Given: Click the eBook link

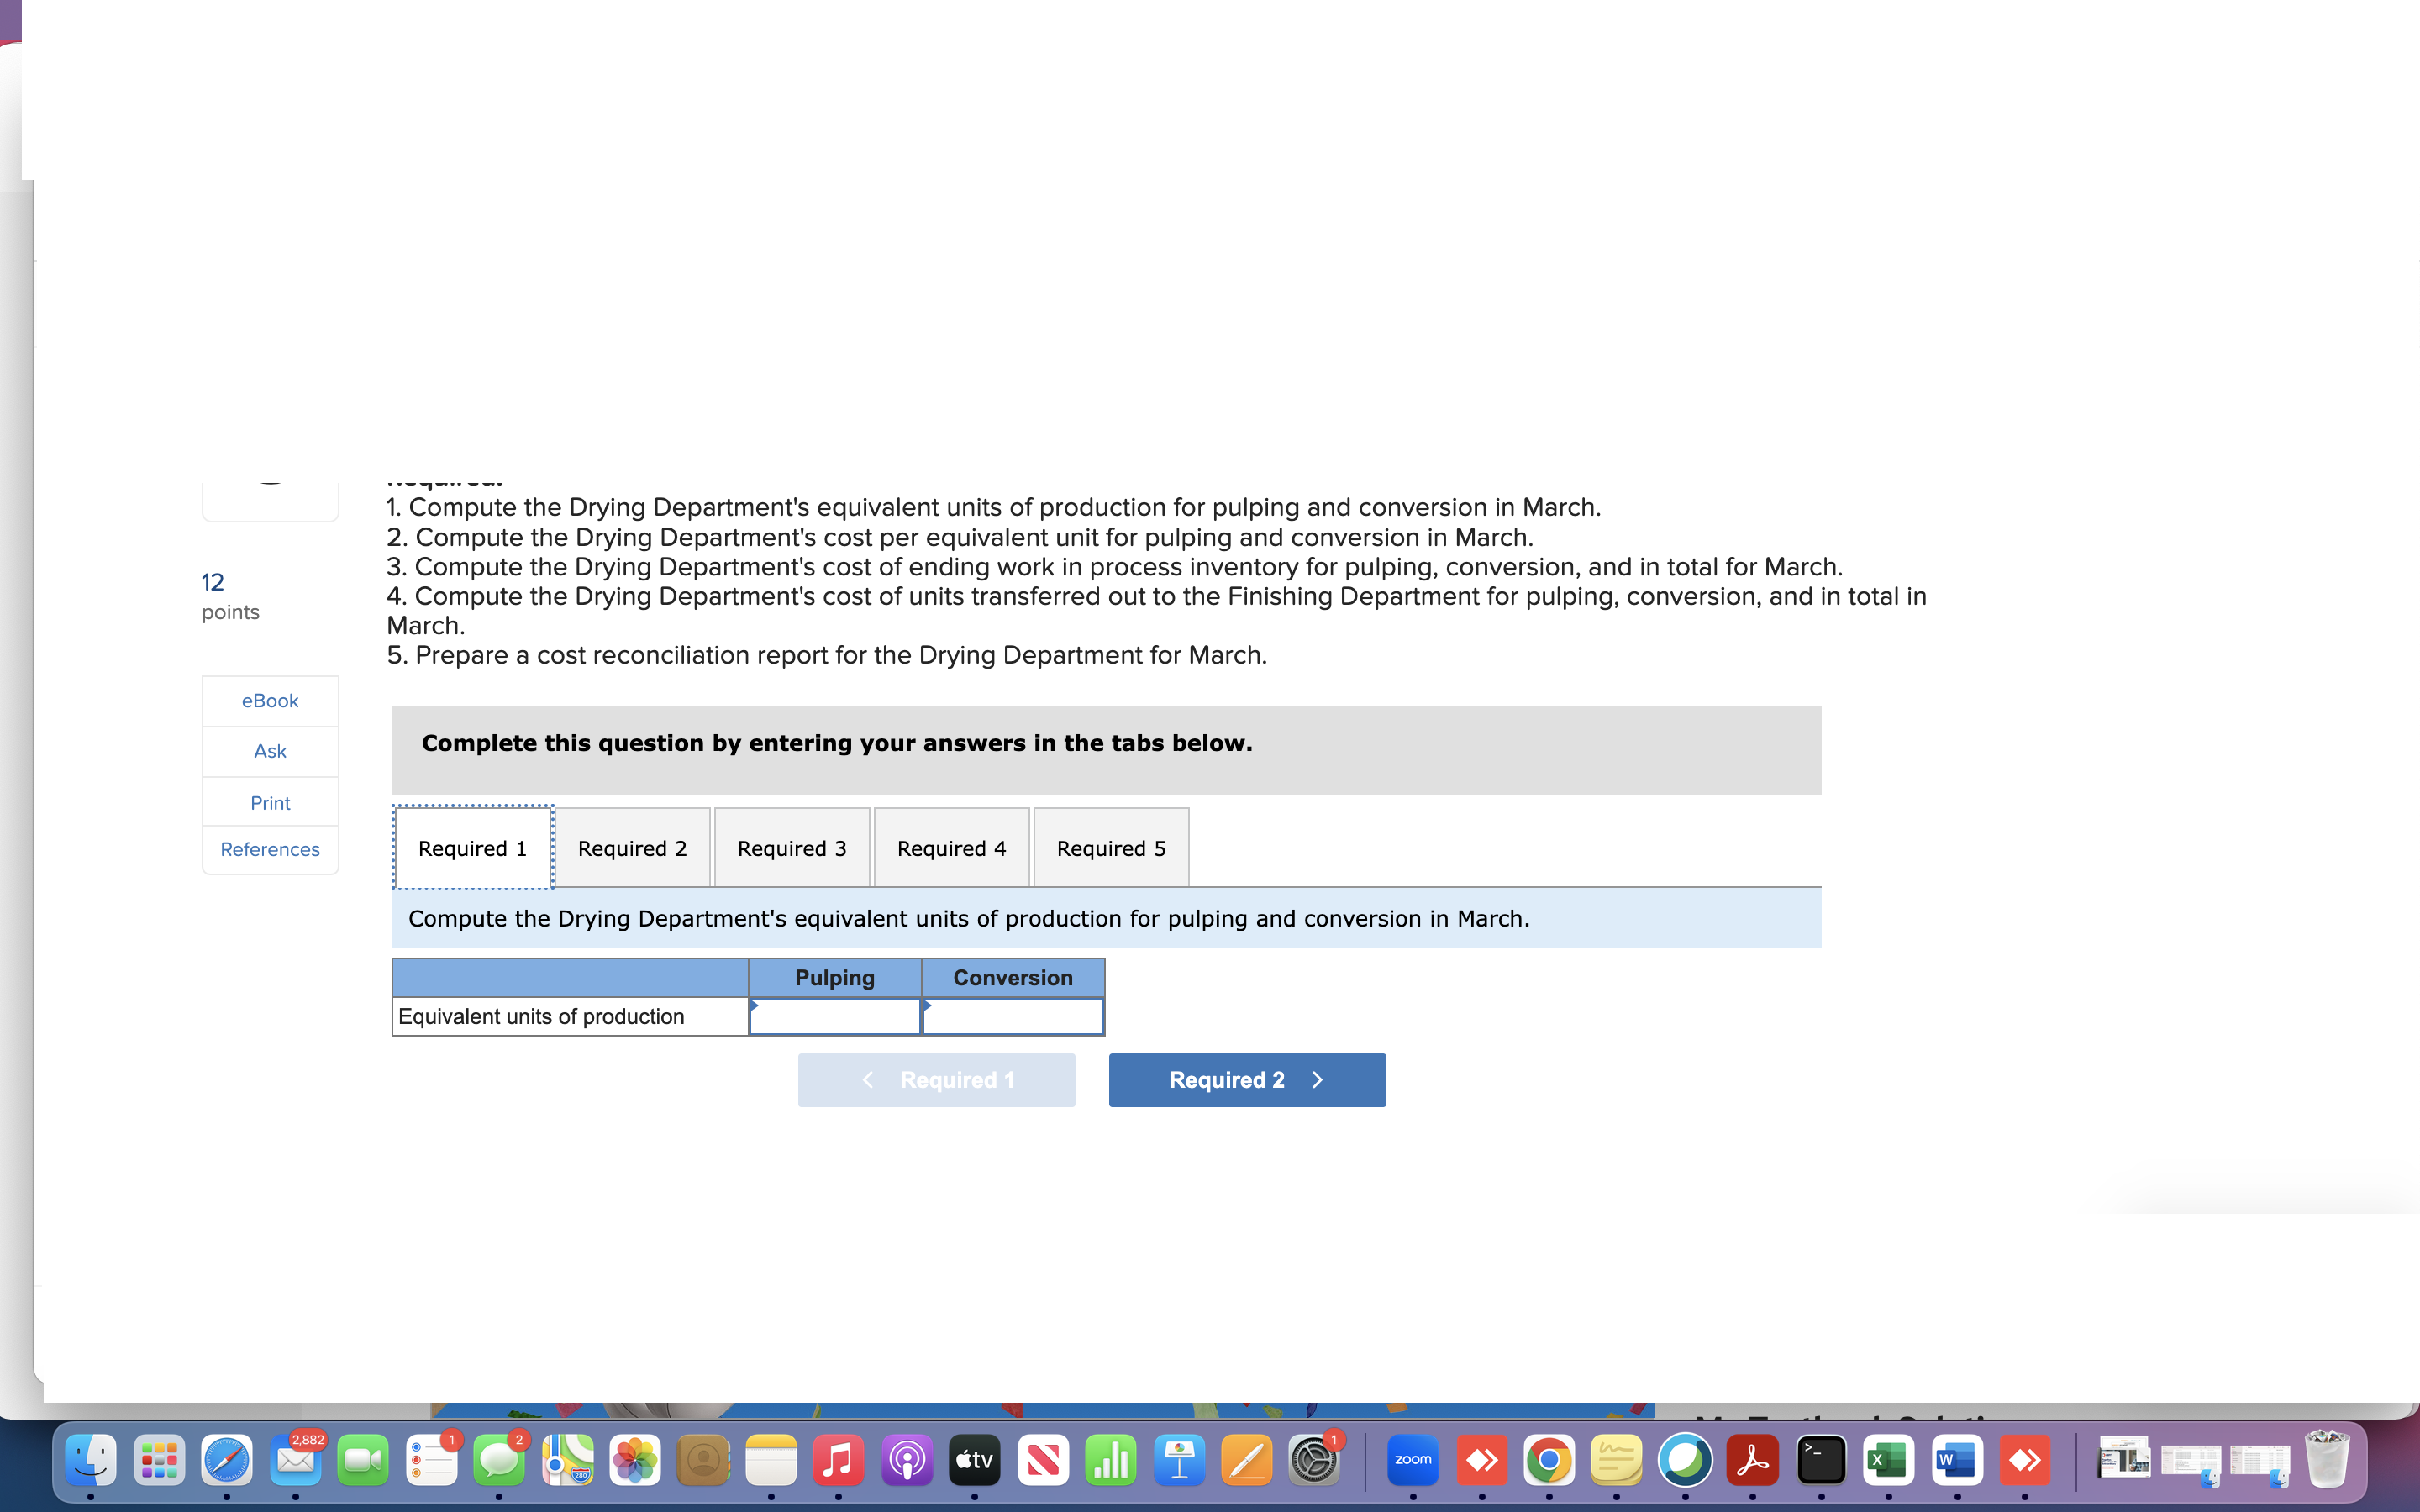Looking at the screenshot, I should (x=268, y=701).
